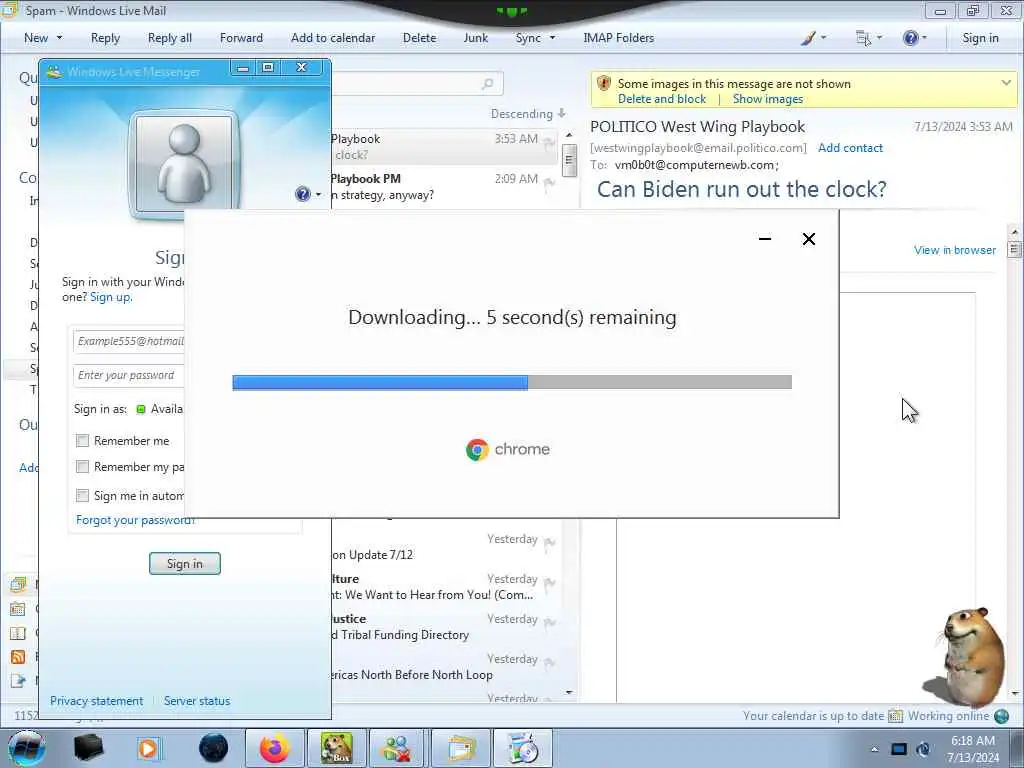Image resolution: width=1024 pixels, height=768 pixels.
Task: Click Junk in the toolbar
Action: [475, 38]
